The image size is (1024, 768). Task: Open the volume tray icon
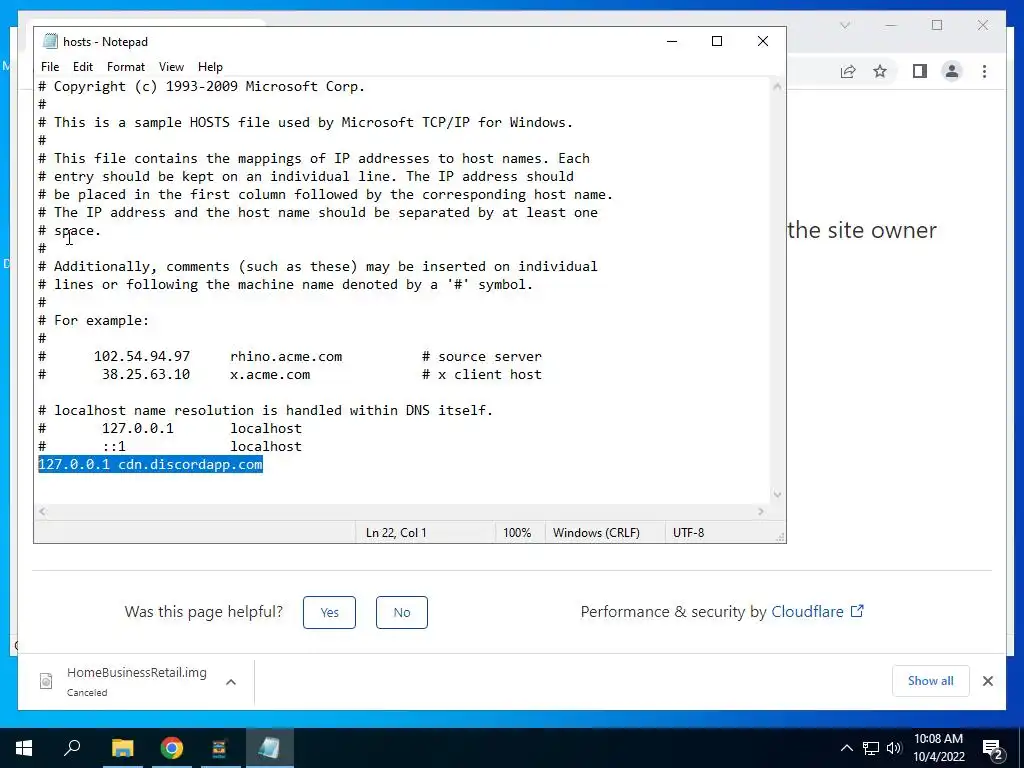(x=894, y=748)
